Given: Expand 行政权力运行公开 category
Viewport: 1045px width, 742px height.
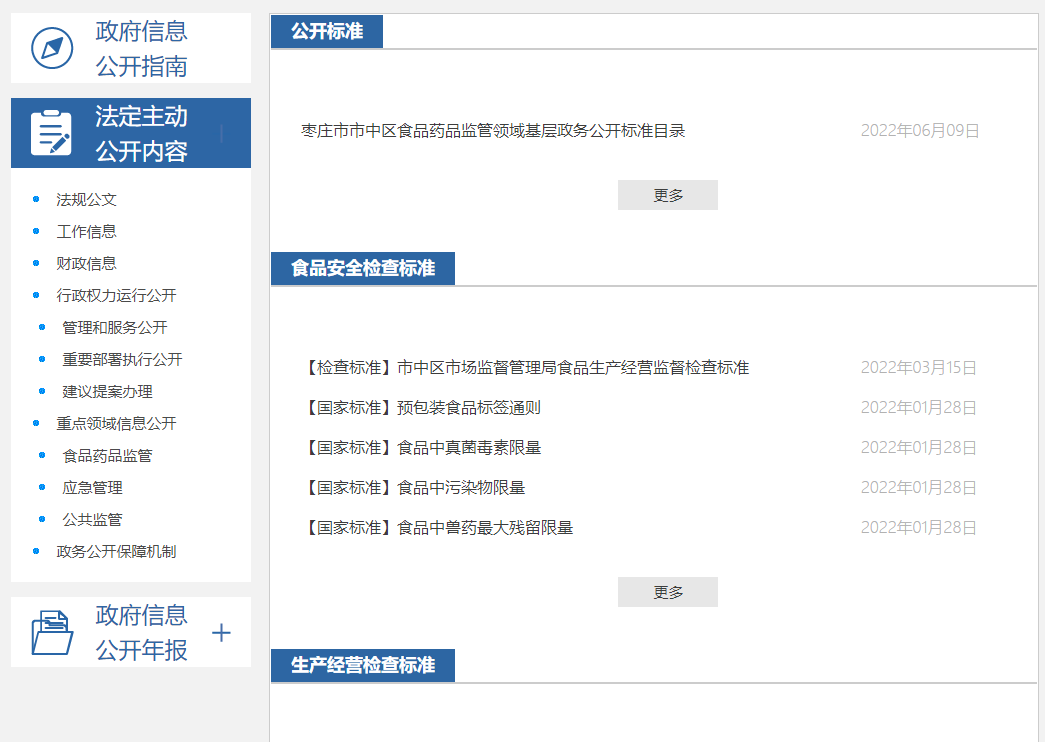Looking at the screenshot, I should click(116, 296).
